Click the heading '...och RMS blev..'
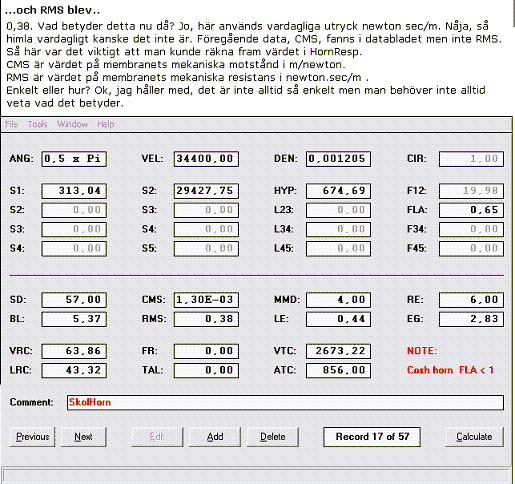This screenshot has height=484, width=515. point(52,10)
